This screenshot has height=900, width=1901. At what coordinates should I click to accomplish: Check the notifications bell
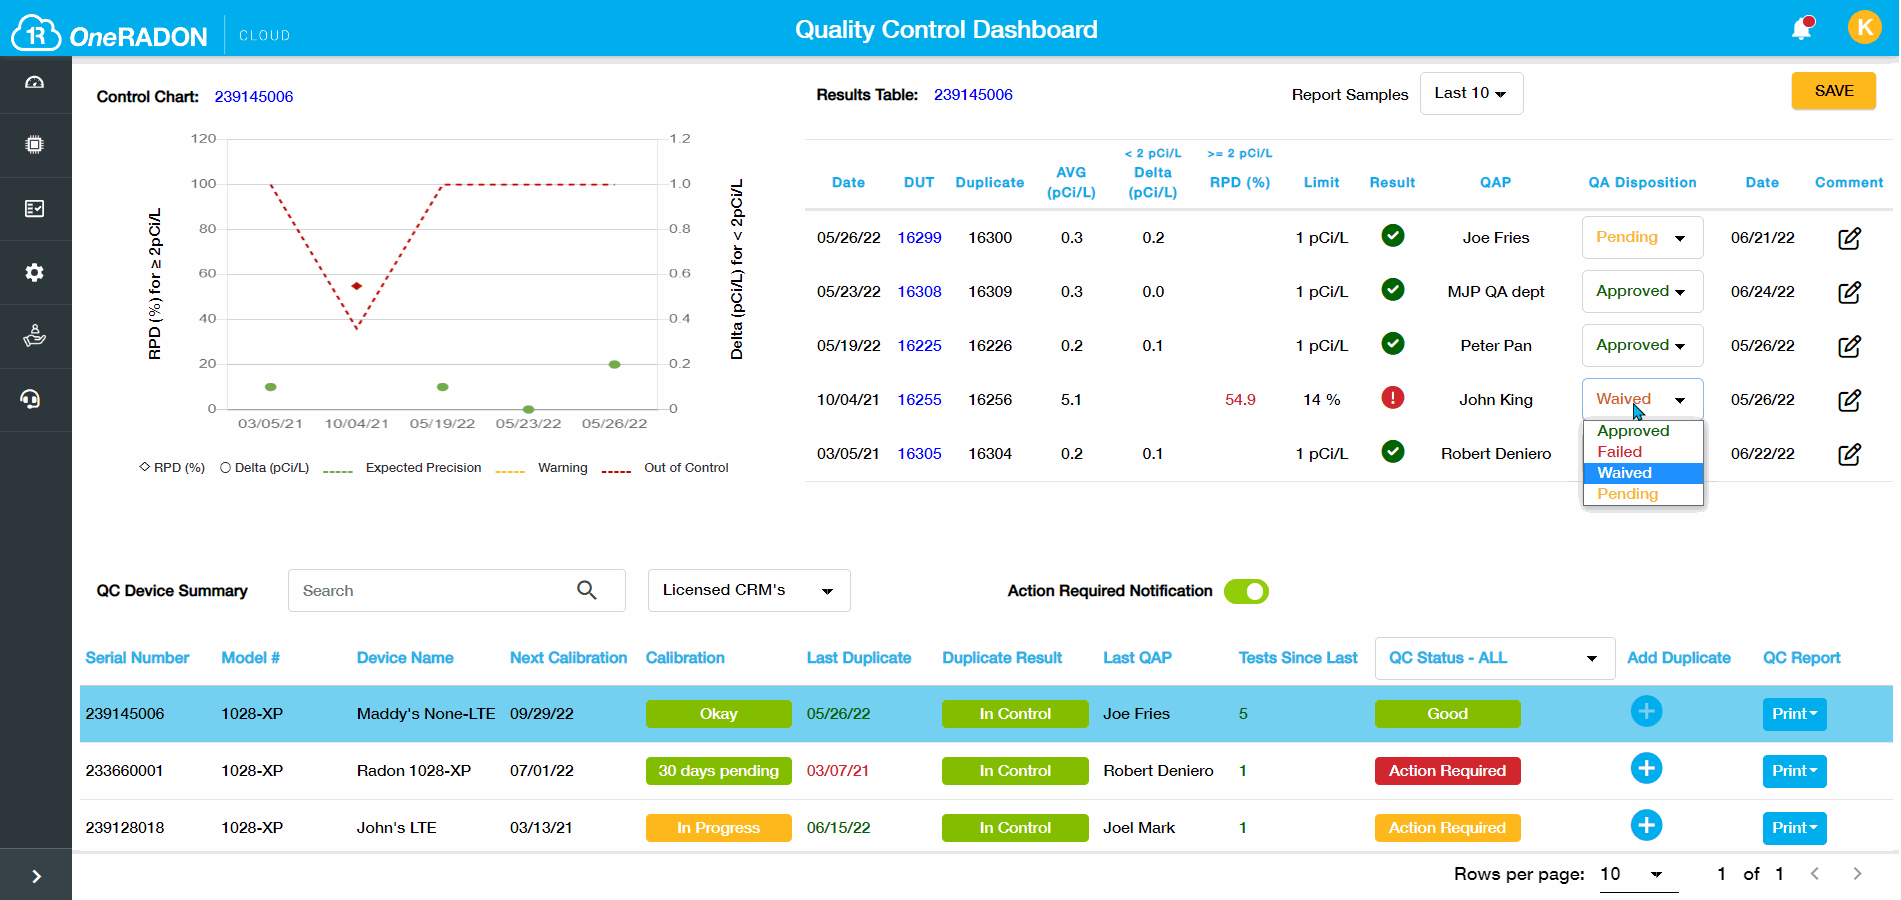(1802, 28)
